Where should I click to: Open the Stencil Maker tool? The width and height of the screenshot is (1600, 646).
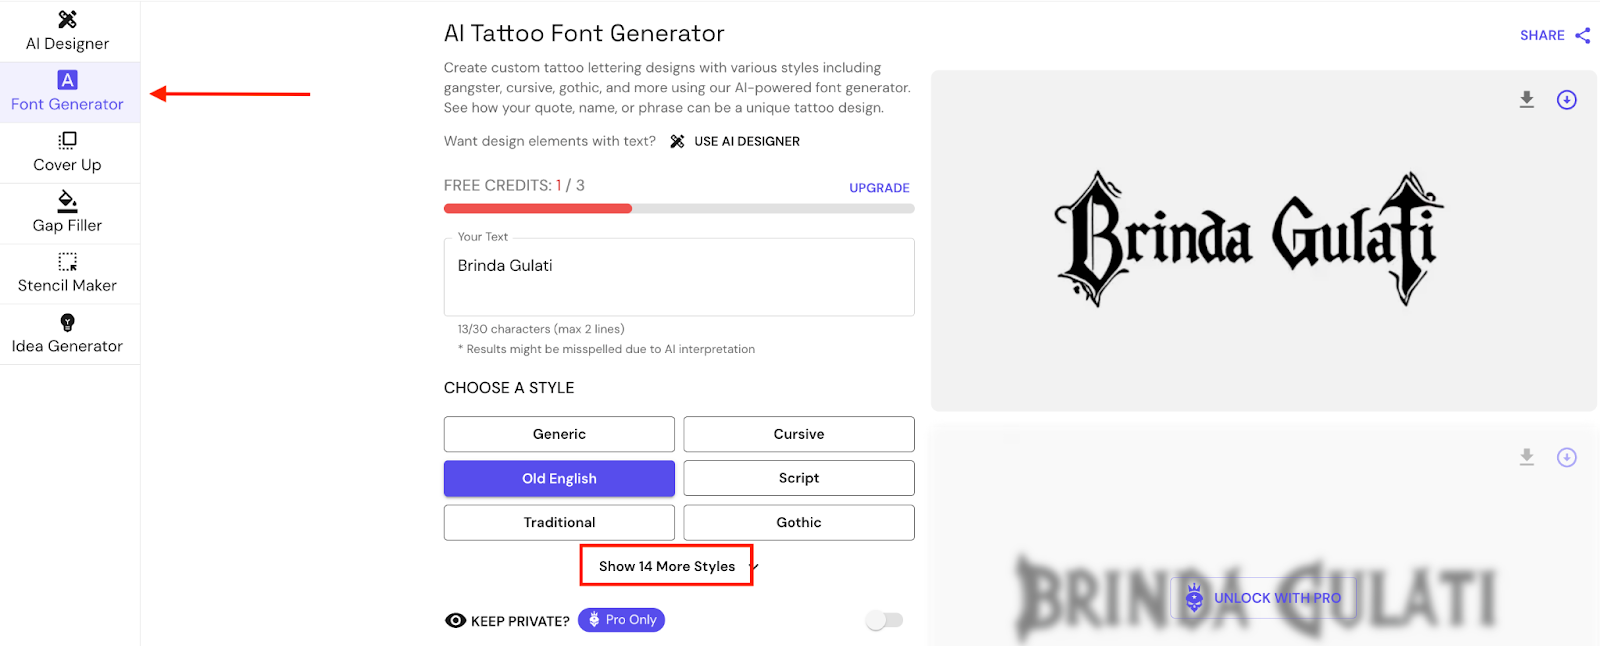tap(70, 273)
